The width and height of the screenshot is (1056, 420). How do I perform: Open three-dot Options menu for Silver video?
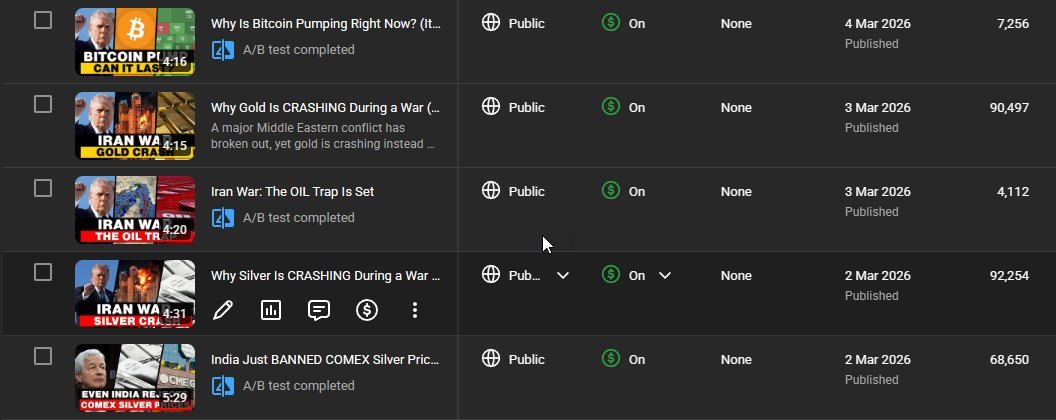pyautogui.click(x=415, y=310)
